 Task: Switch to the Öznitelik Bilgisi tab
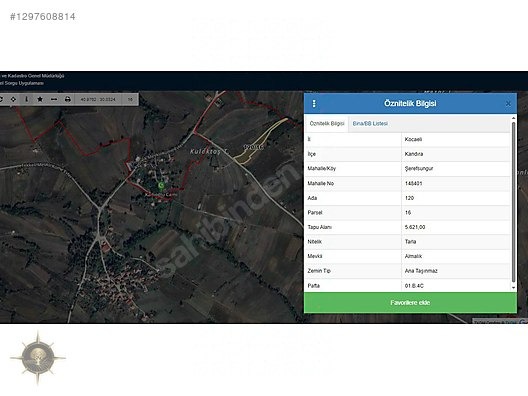[x=327, y=124]
